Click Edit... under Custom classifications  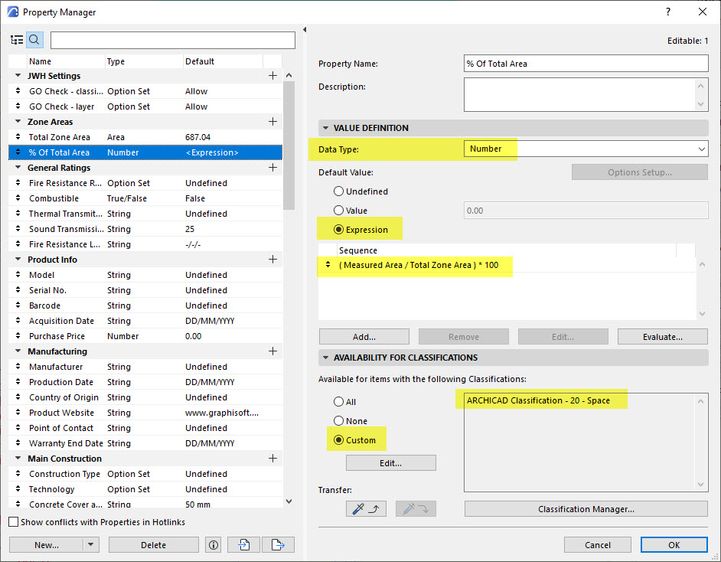pyautogui.click(x=391, y=463)
